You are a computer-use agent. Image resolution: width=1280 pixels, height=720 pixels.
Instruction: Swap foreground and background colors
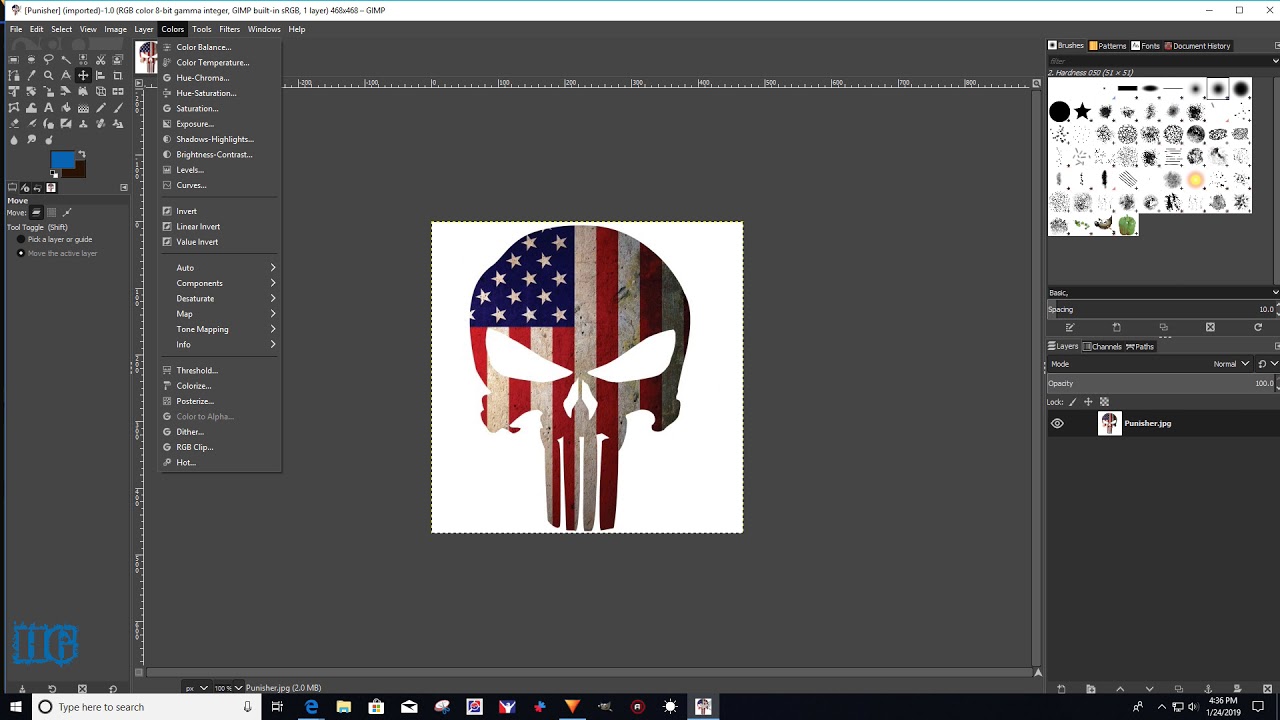82,154
